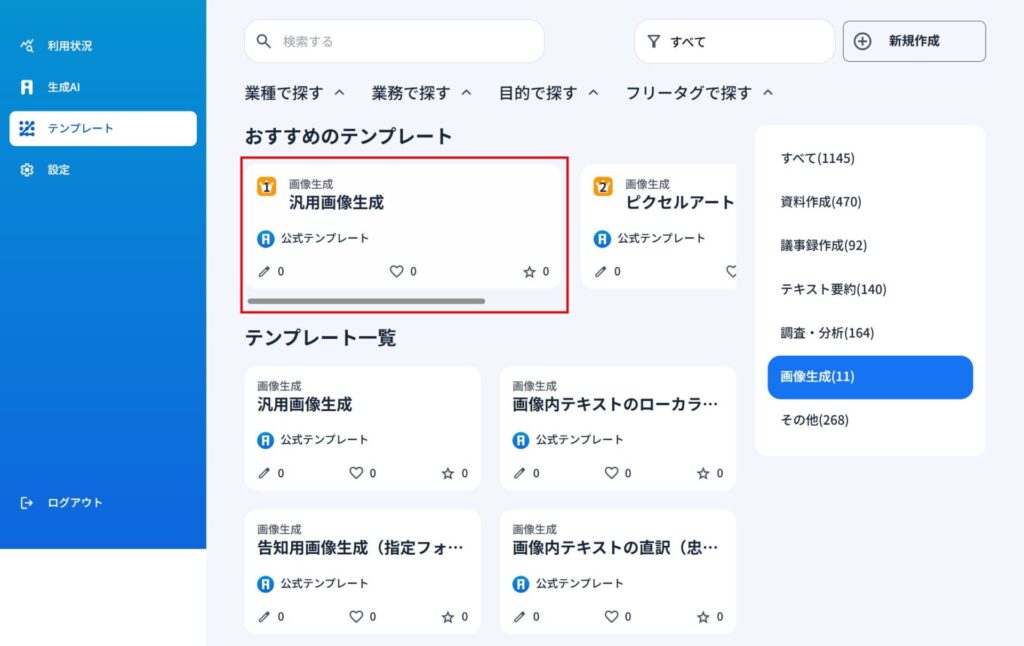The image size is (1024, 646).
Task: Select the 議事録作成(92) category
Action: click(x=824, y=245)
